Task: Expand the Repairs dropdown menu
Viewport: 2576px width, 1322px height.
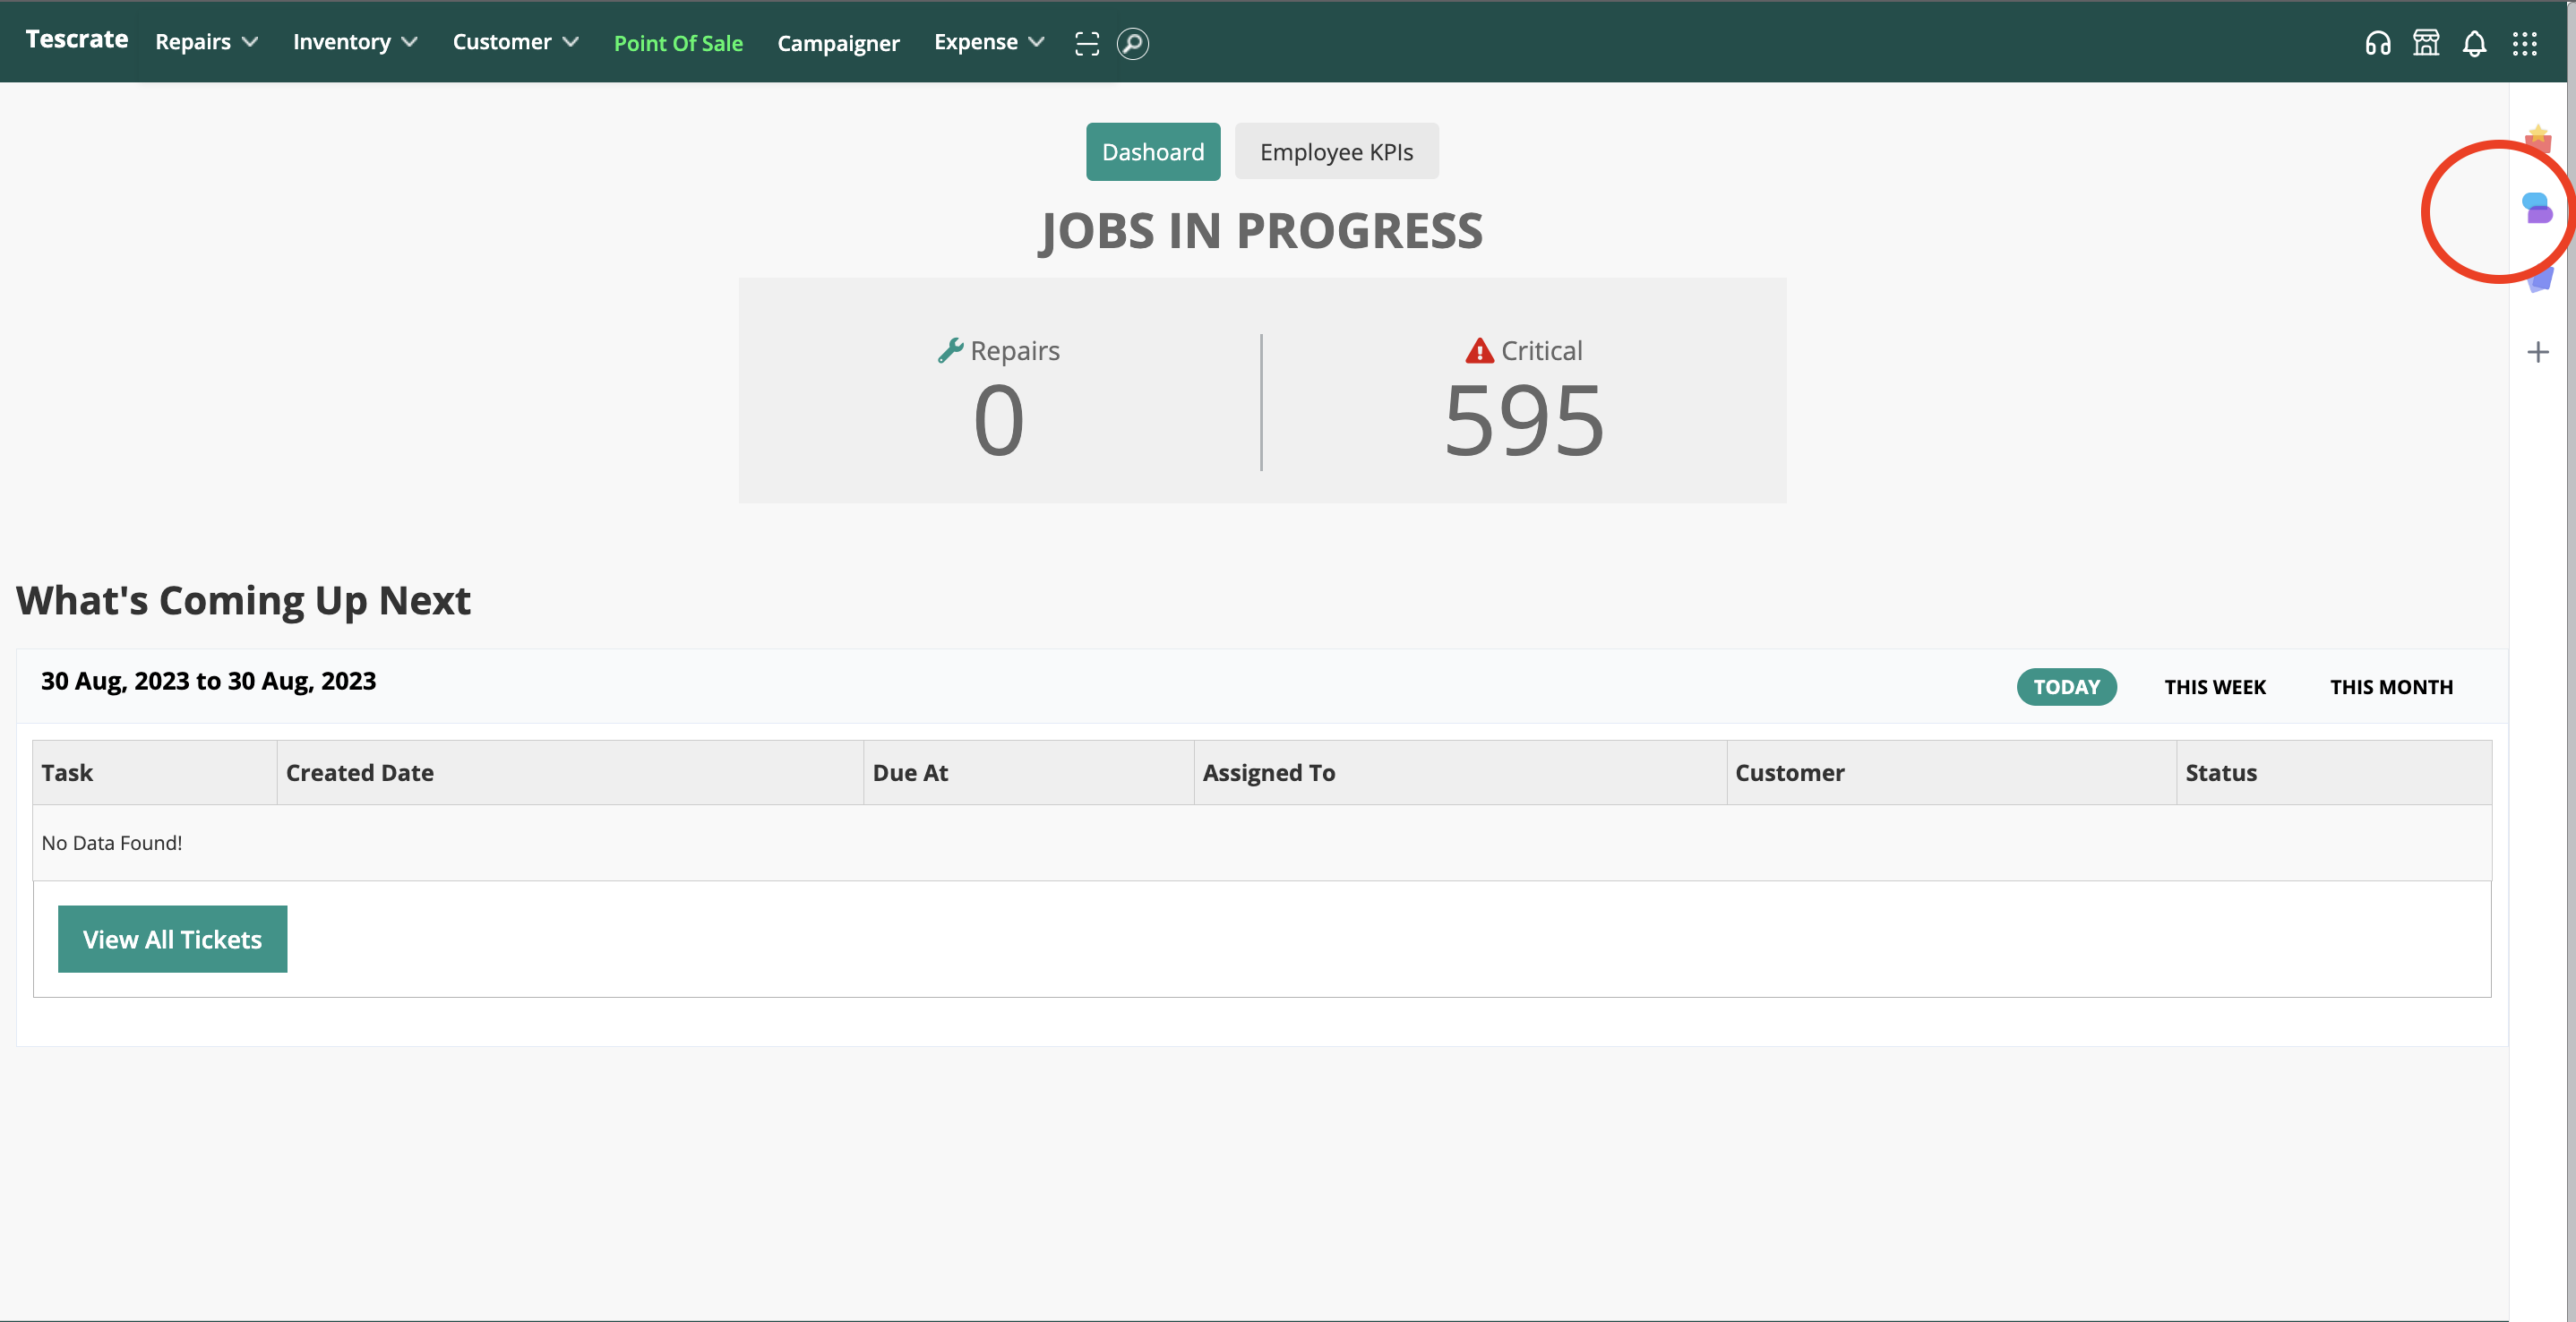Action: click(x=206, y=42)
